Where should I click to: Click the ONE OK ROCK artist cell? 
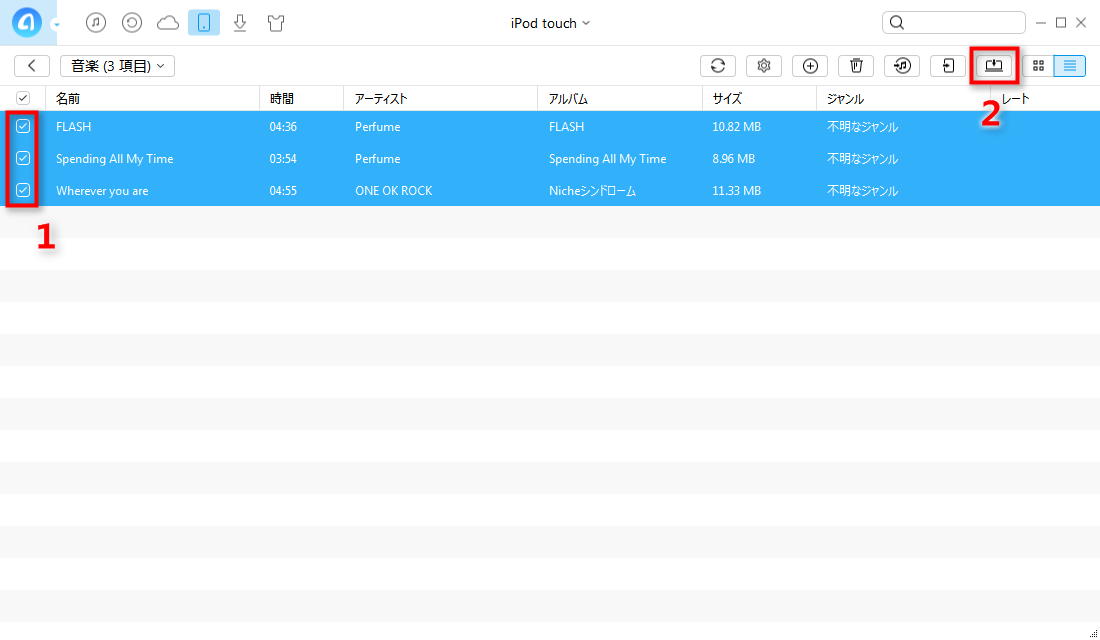394,191
